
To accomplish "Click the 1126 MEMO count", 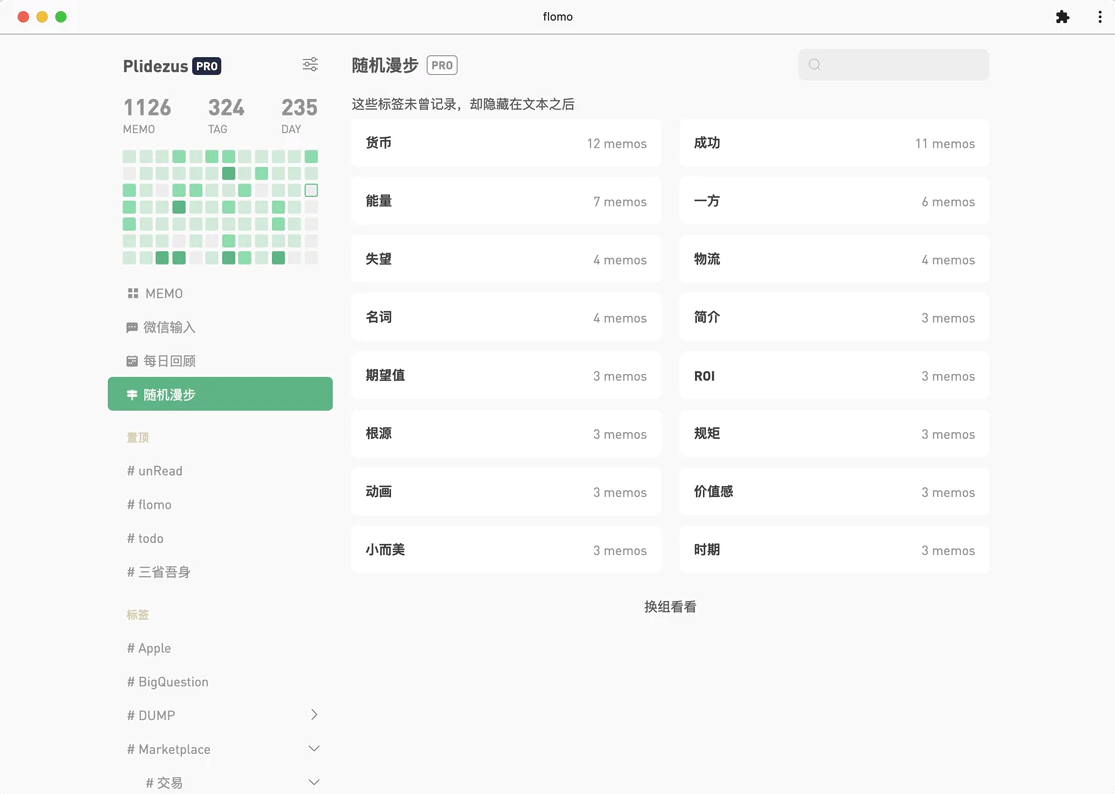I will click(147, 115).
